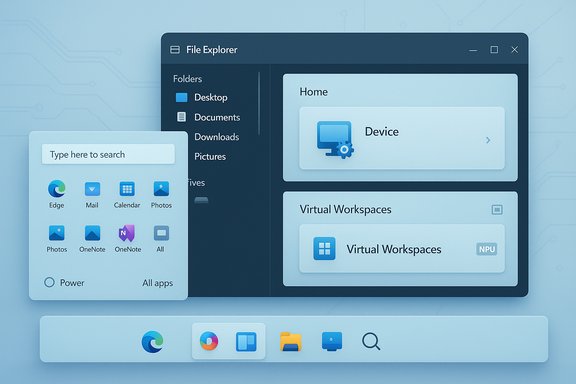576x384 pixels.
Task: Click the Desktop folder icon
Action: click(x=181, y=97)
